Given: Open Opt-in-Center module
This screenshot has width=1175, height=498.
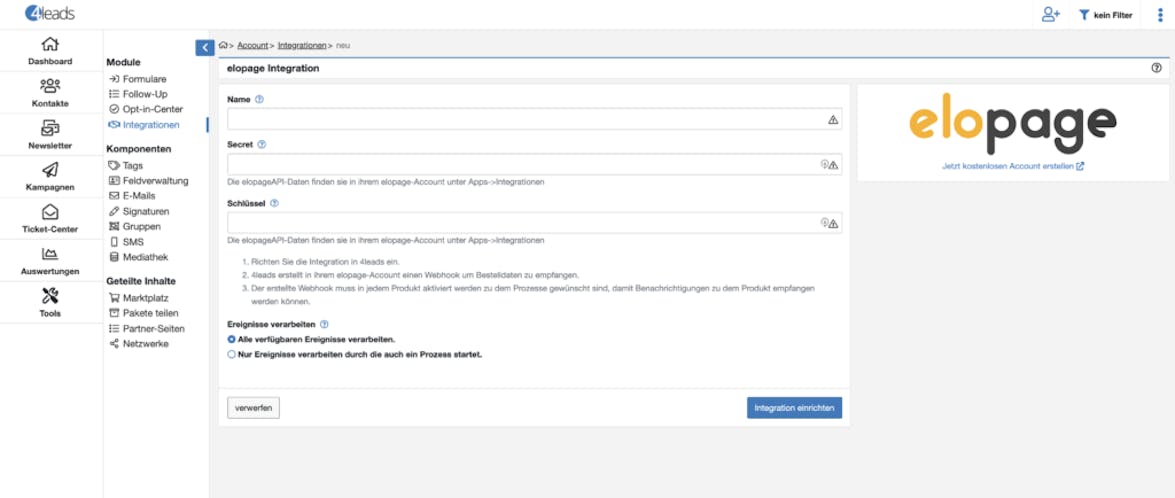Looking at the screenshot, I should coord(145,109).
